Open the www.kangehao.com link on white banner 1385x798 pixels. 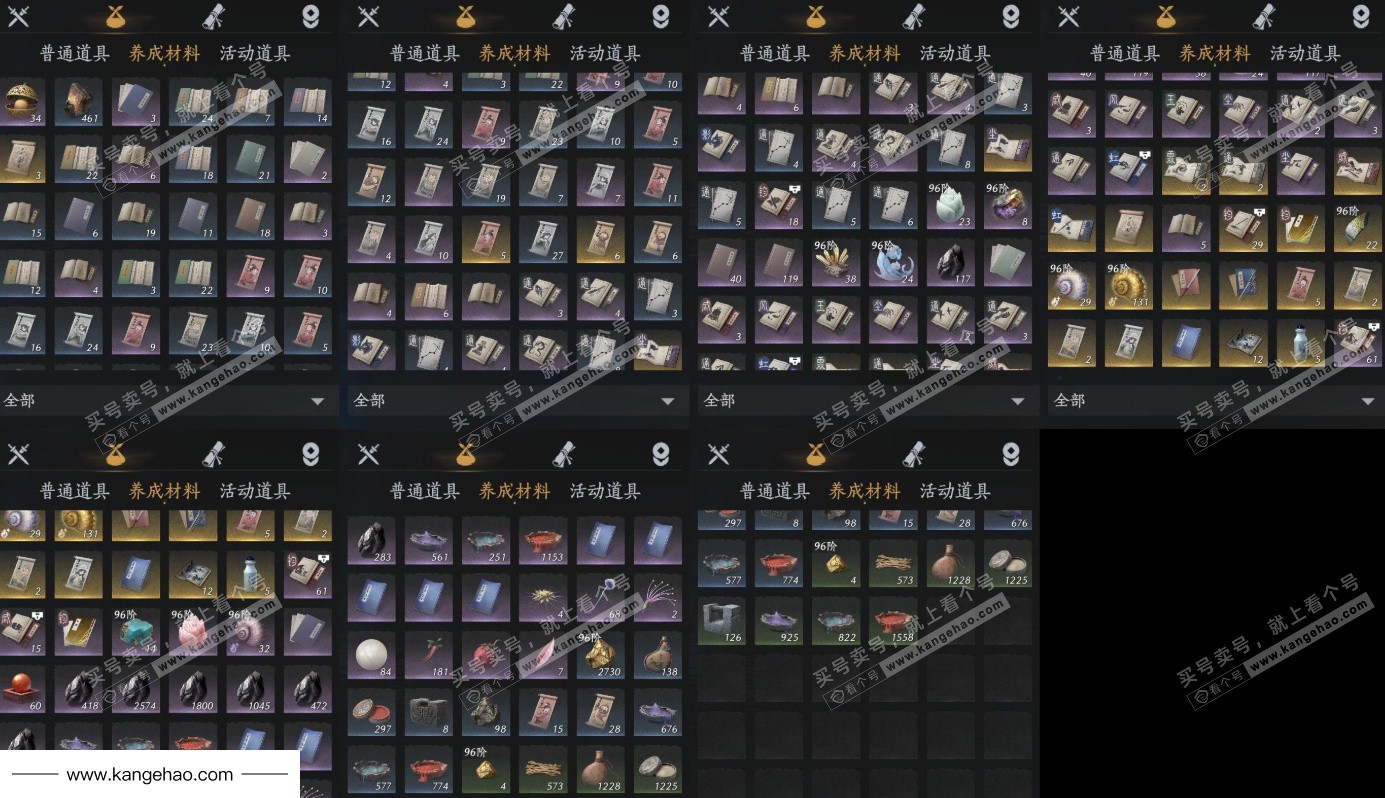coord(150,774)
